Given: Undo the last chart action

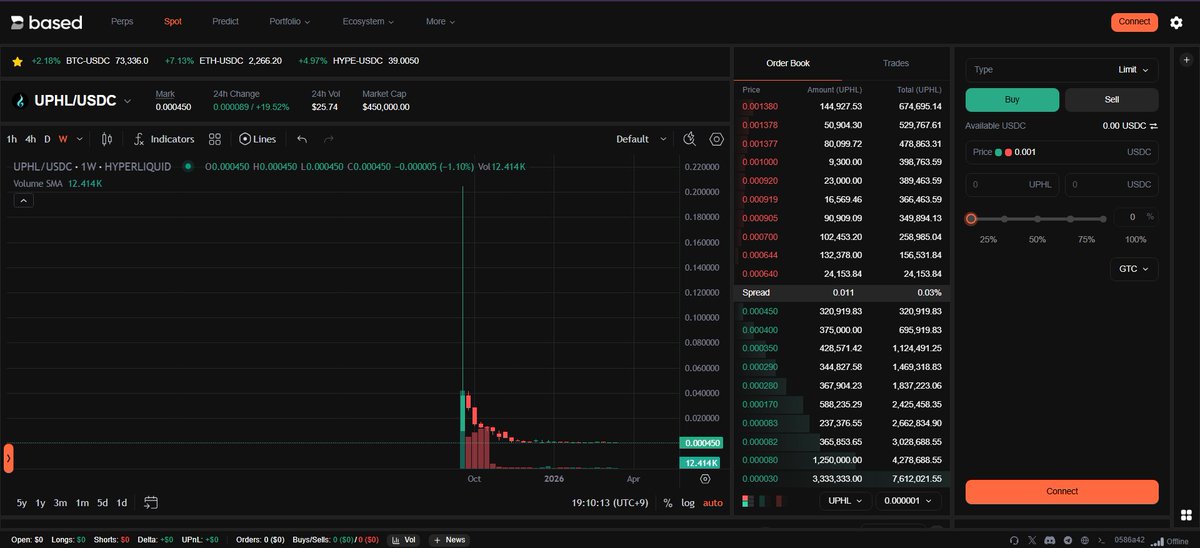Looking at the screenshot, I should click(302, 139).
